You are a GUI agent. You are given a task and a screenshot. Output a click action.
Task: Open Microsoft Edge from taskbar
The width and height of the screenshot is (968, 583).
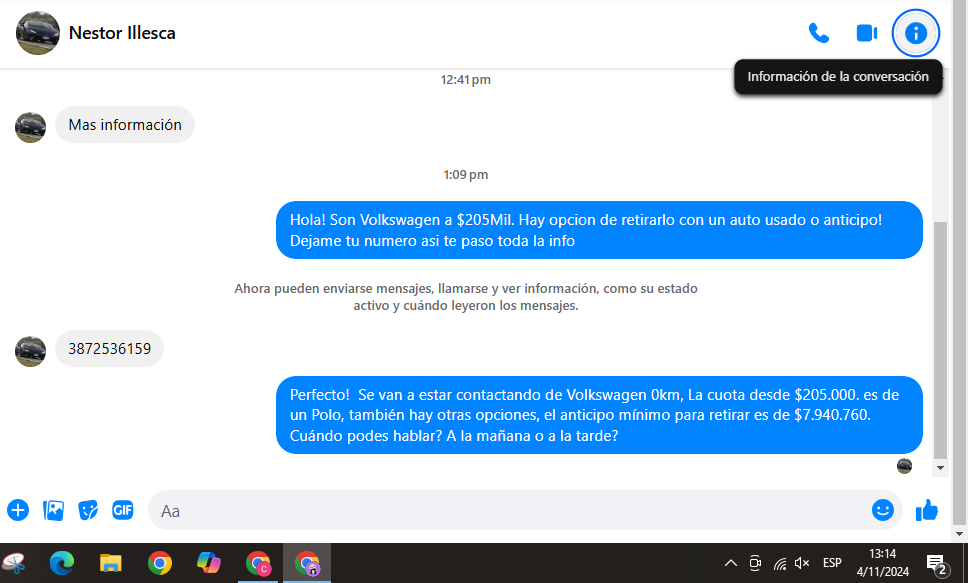point(62,563)
